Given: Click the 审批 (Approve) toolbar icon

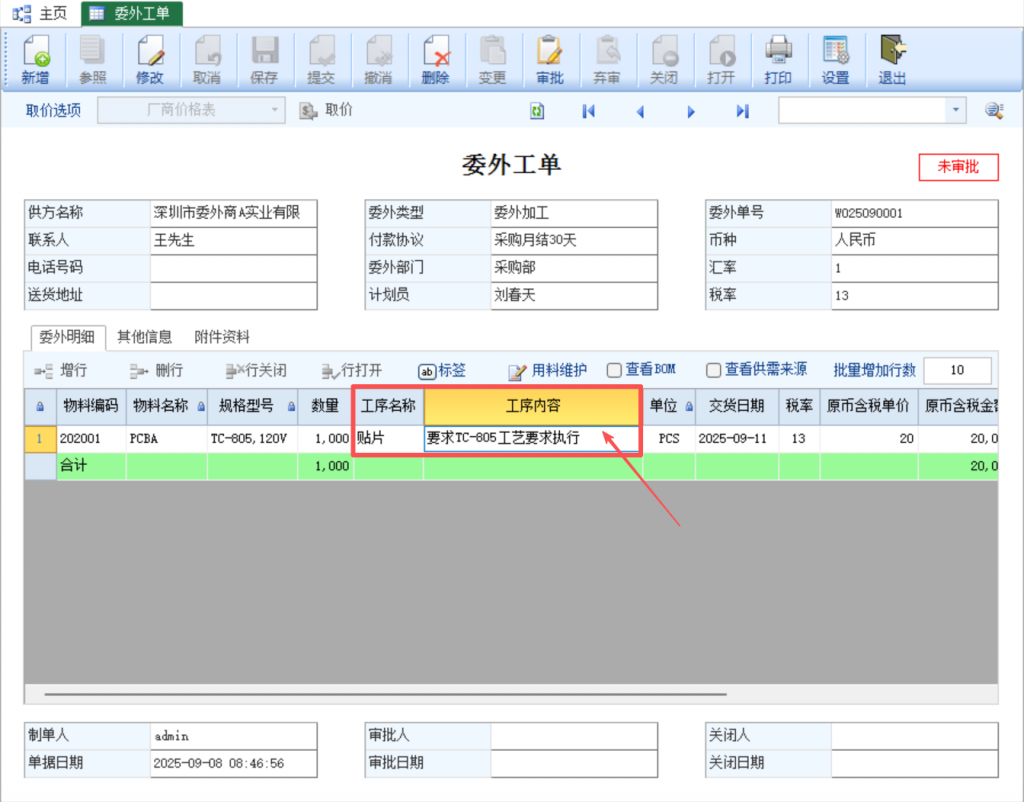Looking at the screenshot, I should 549,60.
